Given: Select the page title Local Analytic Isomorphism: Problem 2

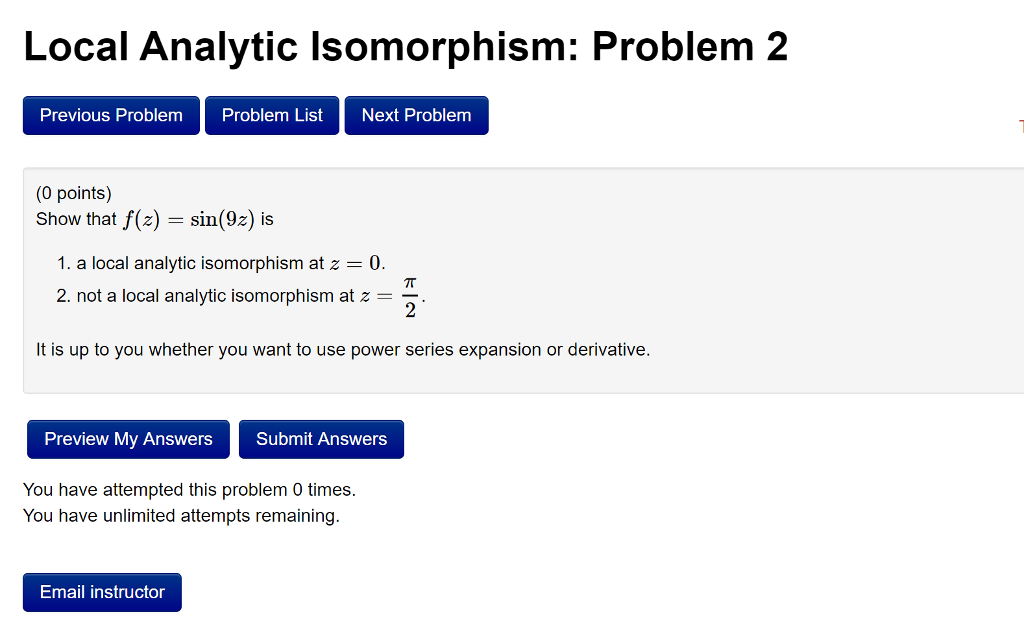Looking at the screenshot, I should [x=405, y=46].
